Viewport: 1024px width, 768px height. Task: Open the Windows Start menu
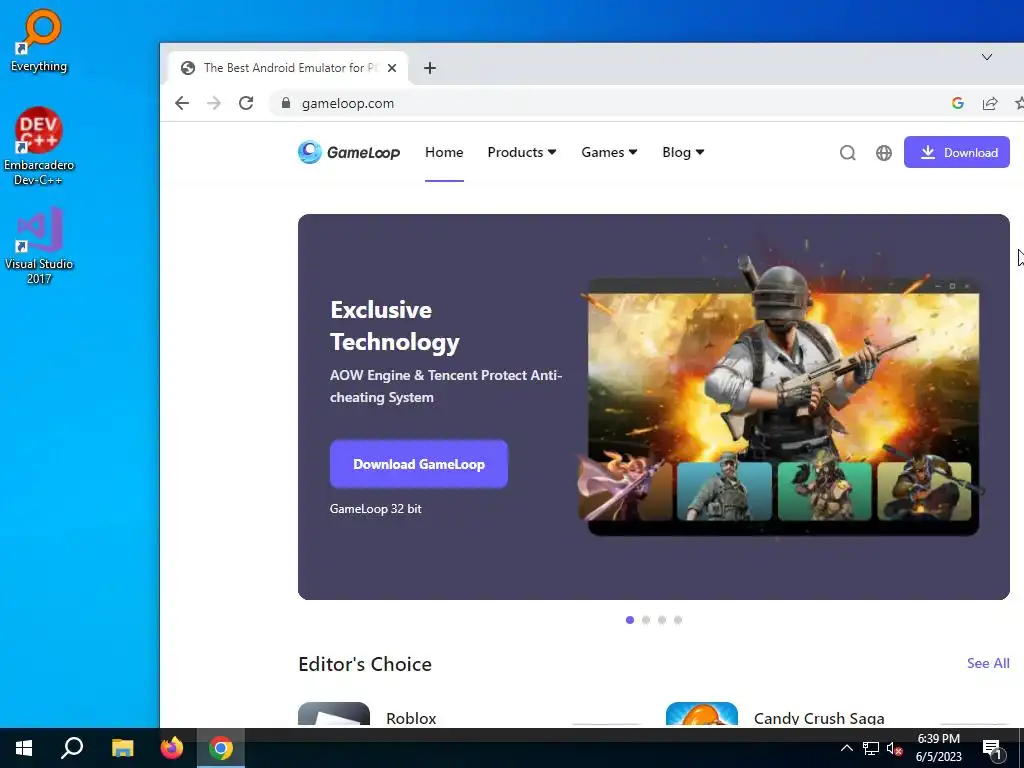(x=24, y=748)
